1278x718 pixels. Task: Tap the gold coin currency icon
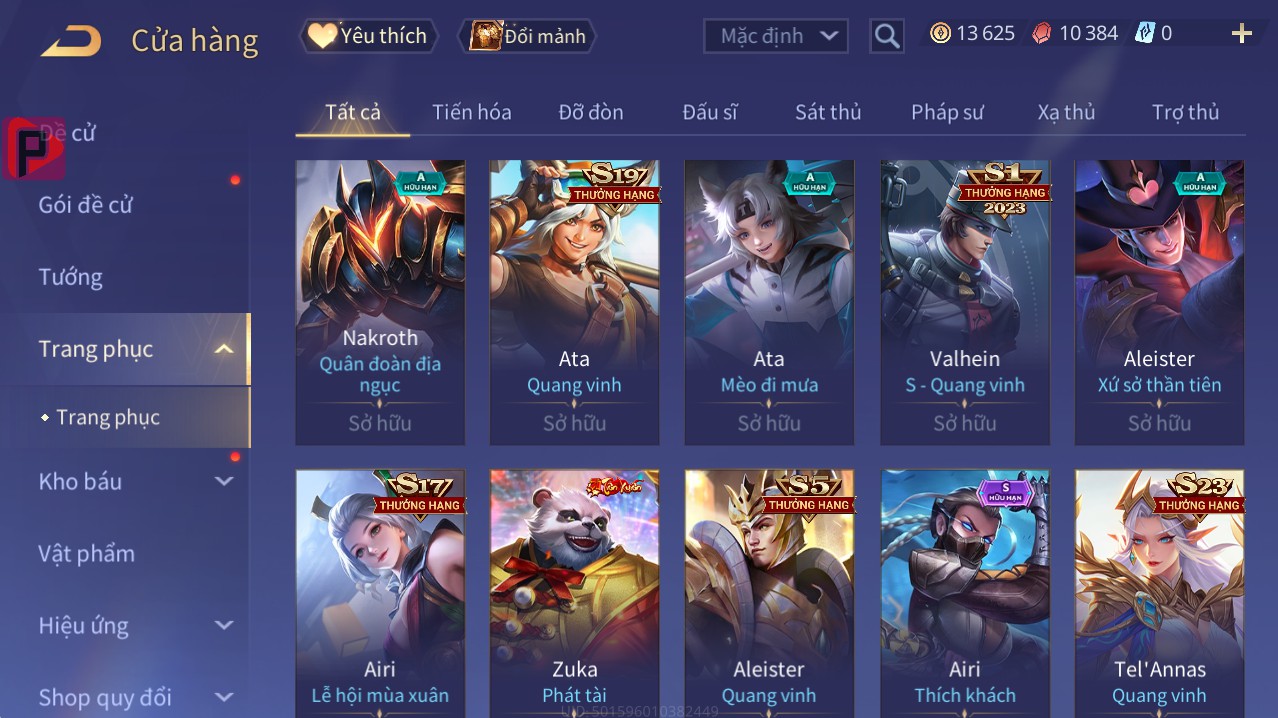940,33
